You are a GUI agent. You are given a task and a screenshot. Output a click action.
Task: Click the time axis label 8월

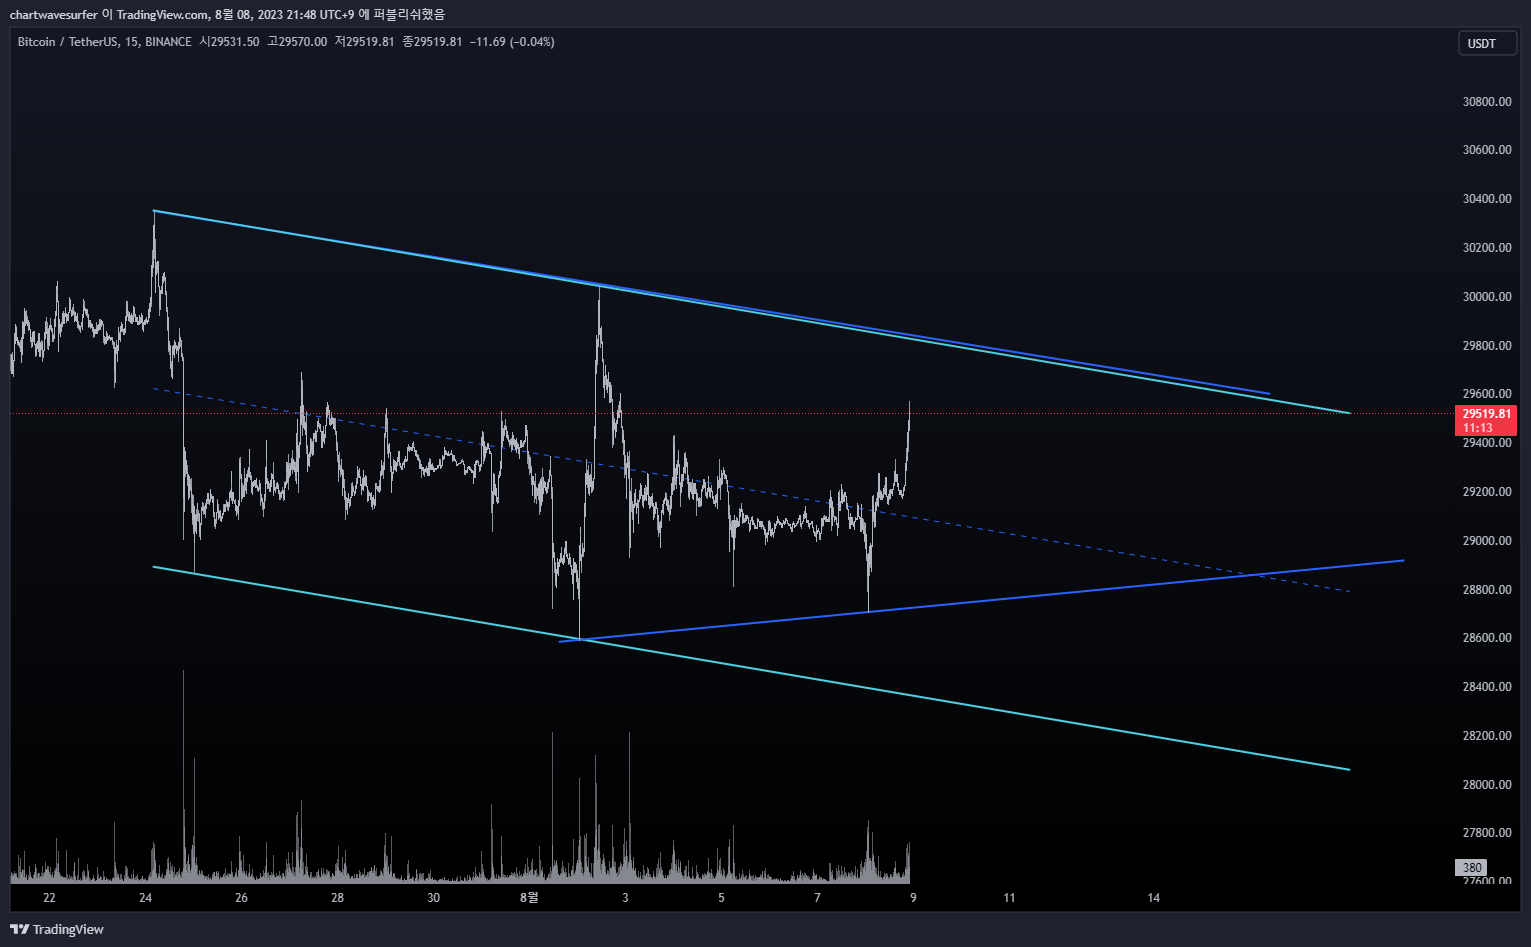click(x=529, y=897)
